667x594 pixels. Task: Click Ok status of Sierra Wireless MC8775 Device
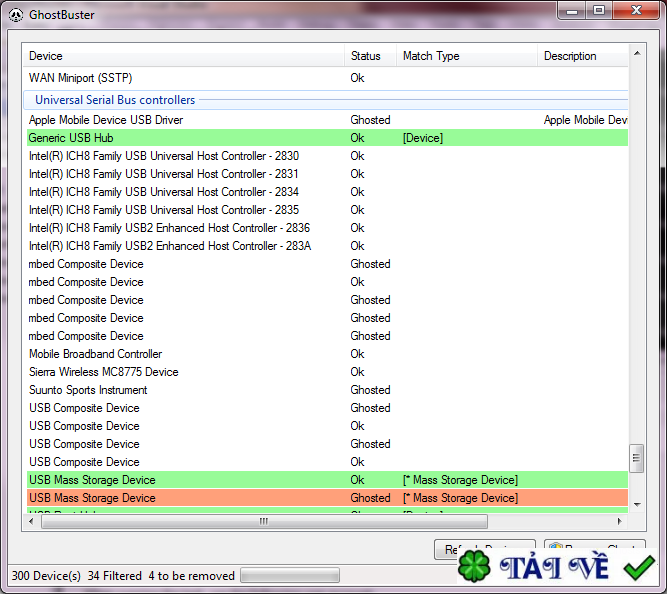(x=357, y=372)
